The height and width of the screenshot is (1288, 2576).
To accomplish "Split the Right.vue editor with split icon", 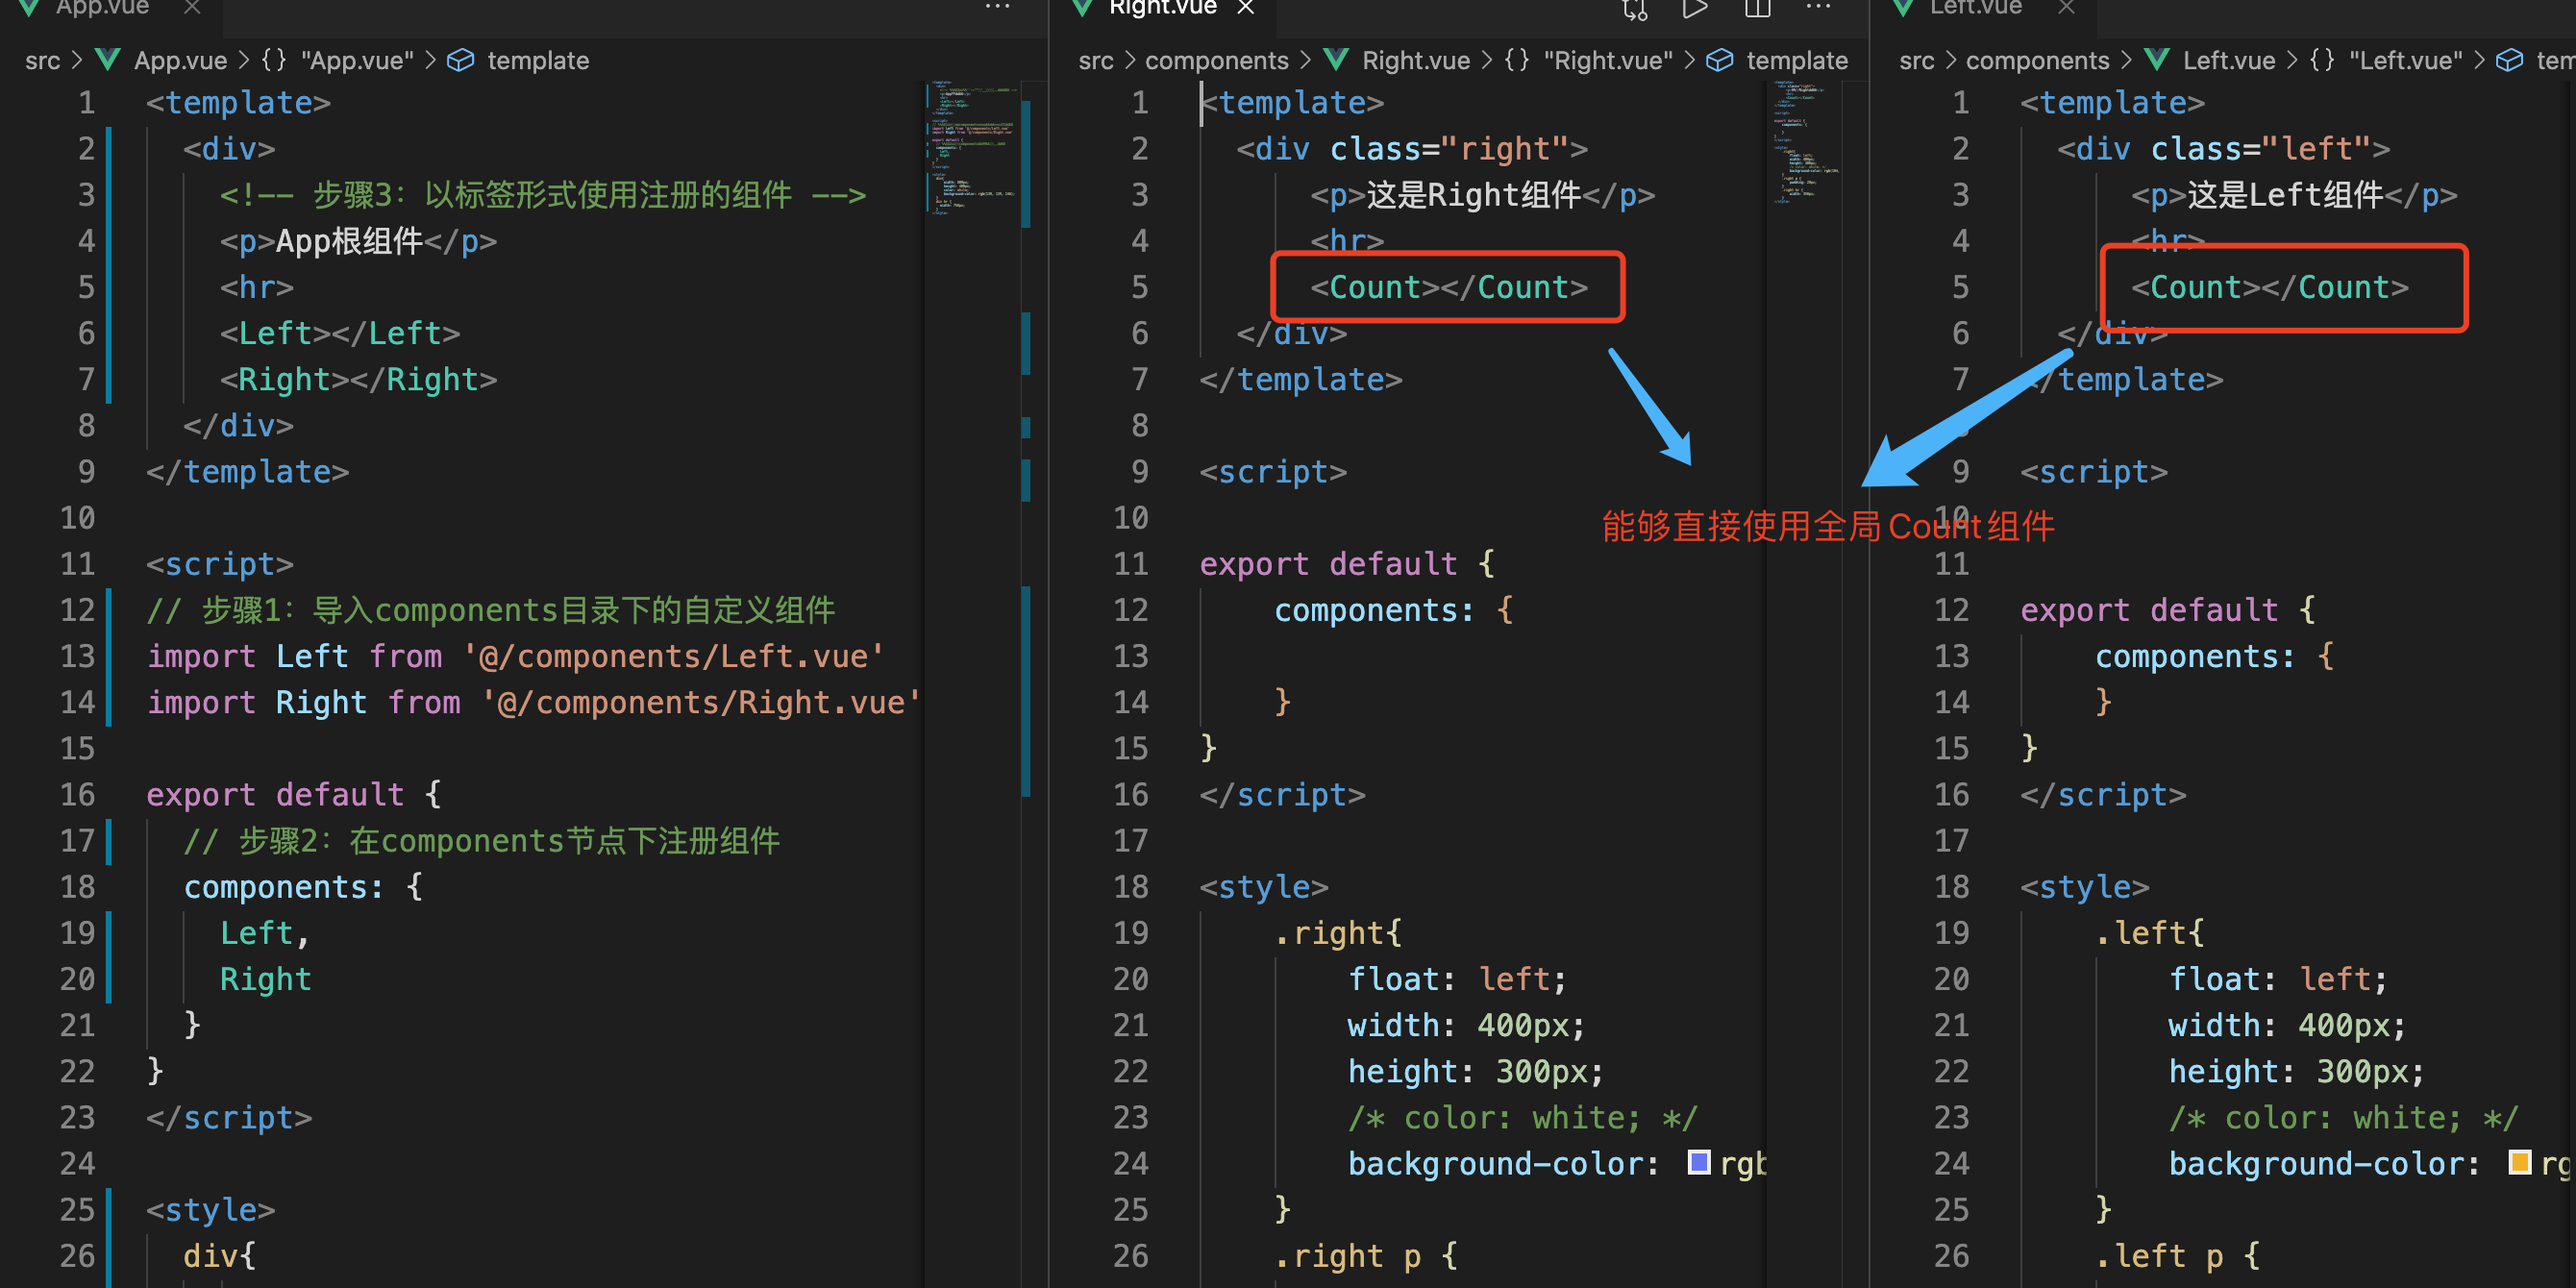I will pos(1757,9).
